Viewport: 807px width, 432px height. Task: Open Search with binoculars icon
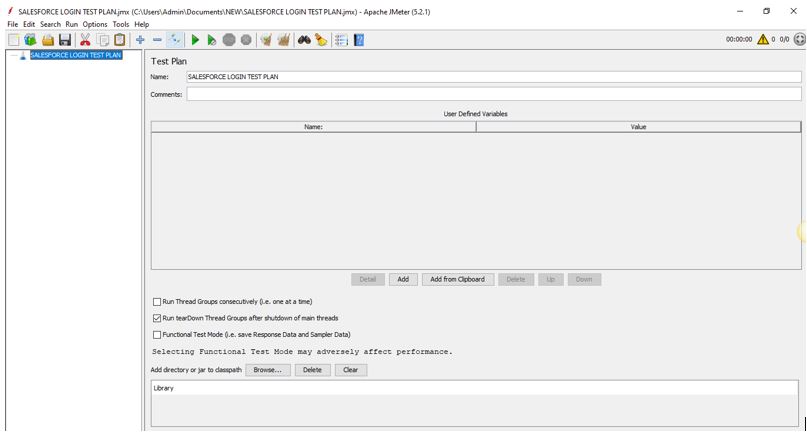pyautogui.click(x=304, y=40)
